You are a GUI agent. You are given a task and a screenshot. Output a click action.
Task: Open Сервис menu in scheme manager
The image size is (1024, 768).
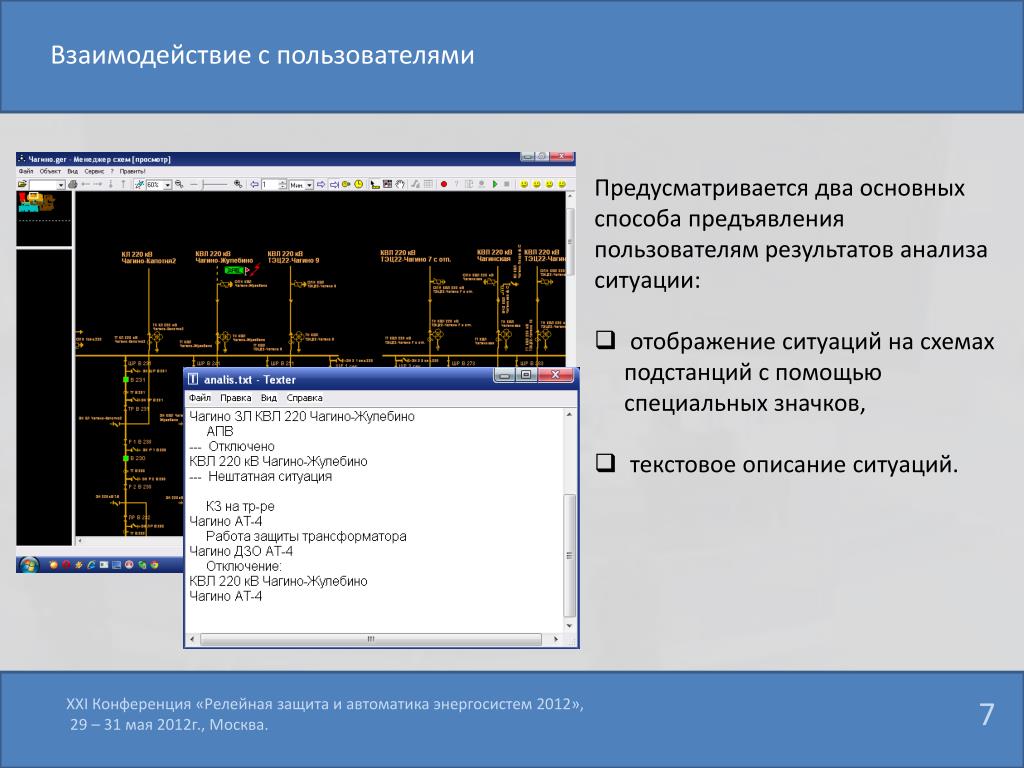94,171
